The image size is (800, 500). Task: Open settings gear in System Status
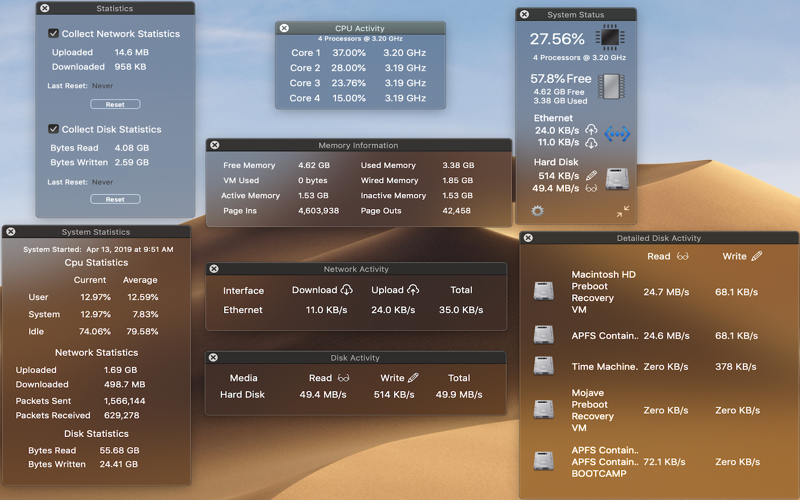pos(537,211)
